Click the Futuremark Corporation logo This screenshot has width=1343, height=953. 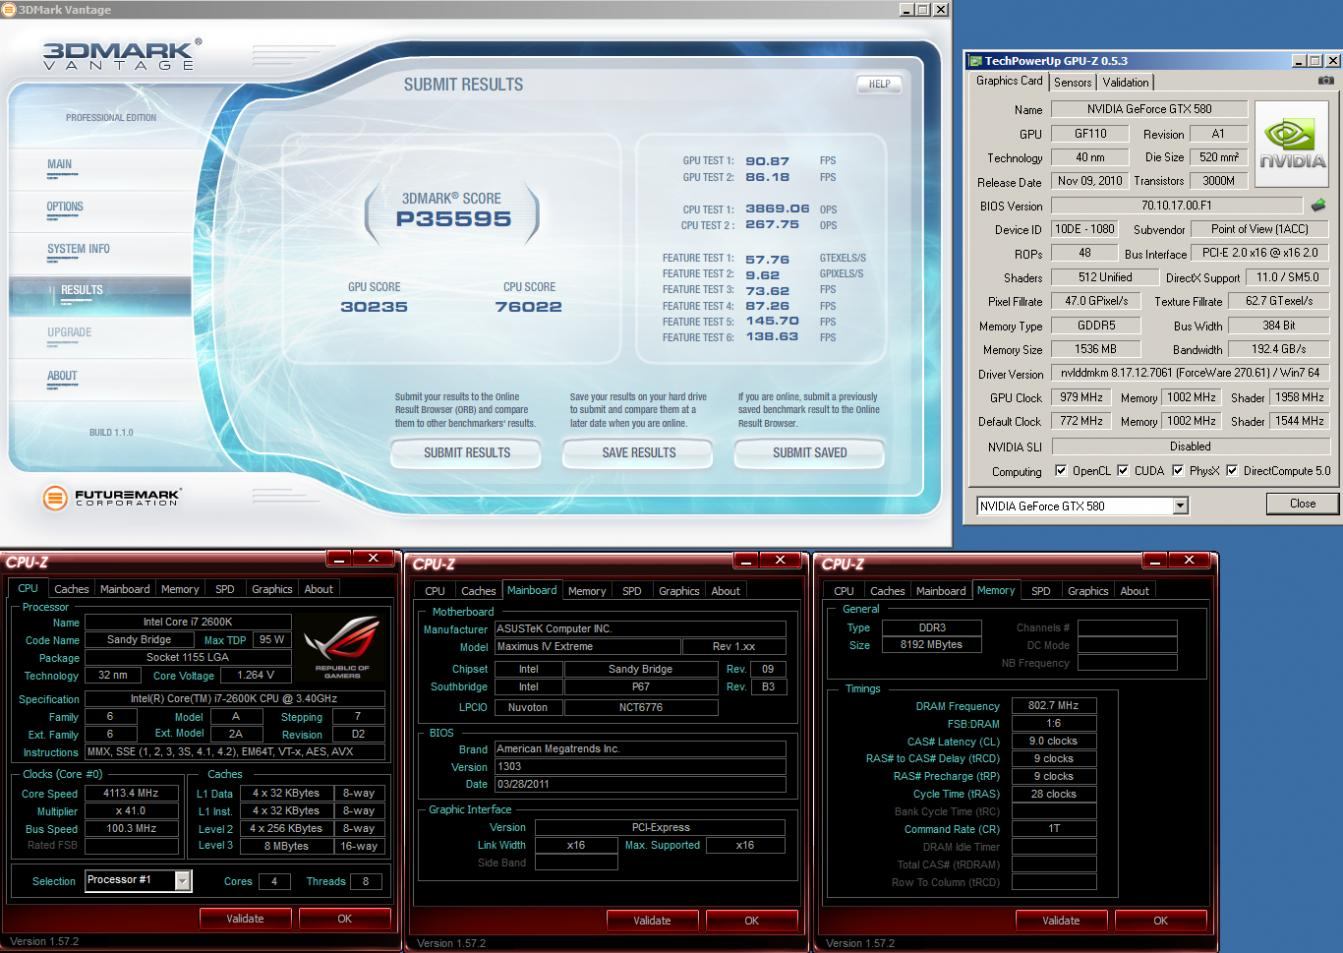[112, 497]
